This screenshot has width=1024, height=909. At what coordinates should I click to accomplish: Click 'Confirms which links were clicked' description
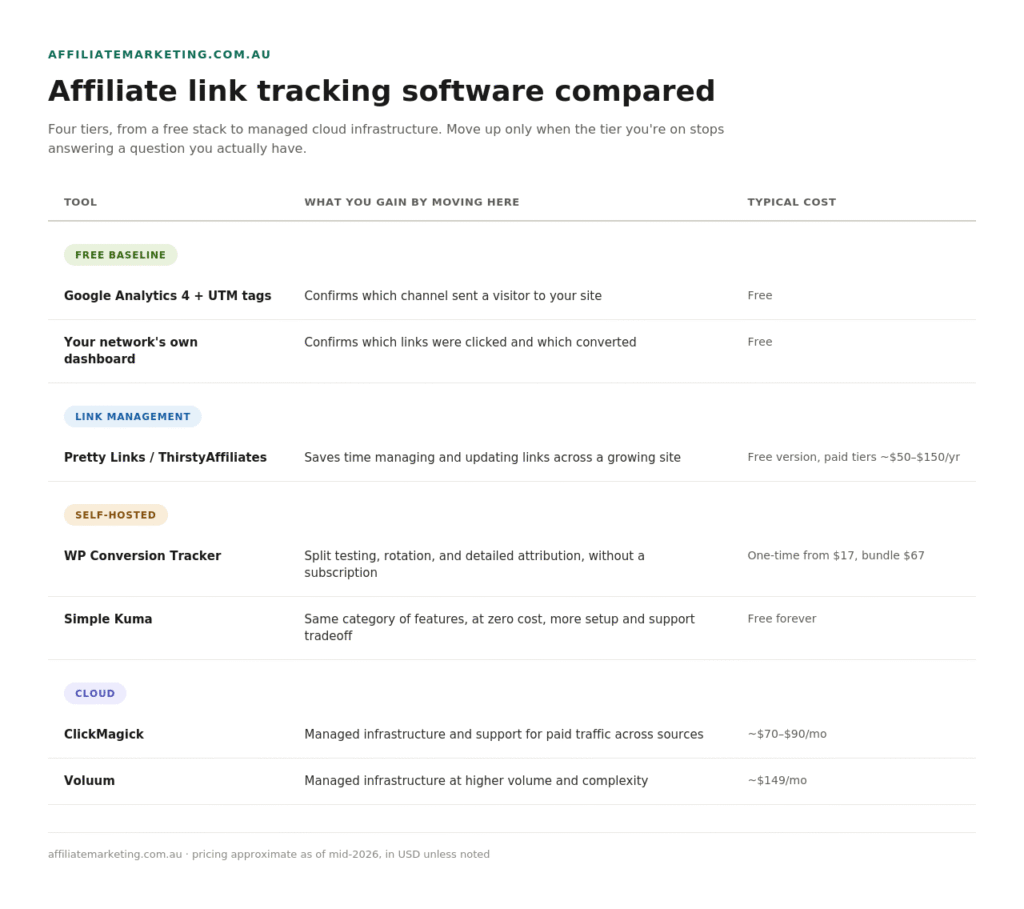click(470, 342)
